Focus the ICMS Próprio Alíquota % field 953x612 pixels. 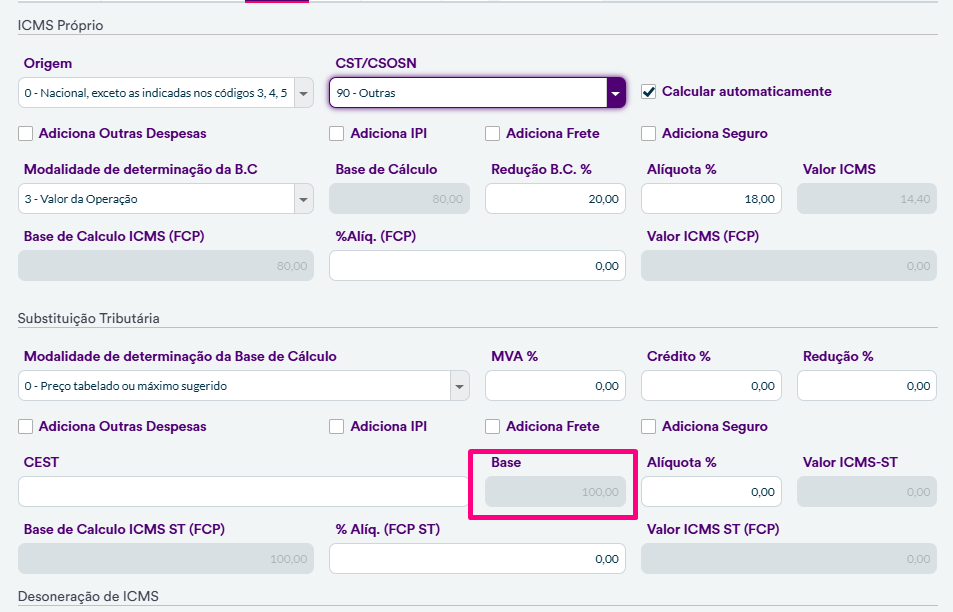pos(710,199)
